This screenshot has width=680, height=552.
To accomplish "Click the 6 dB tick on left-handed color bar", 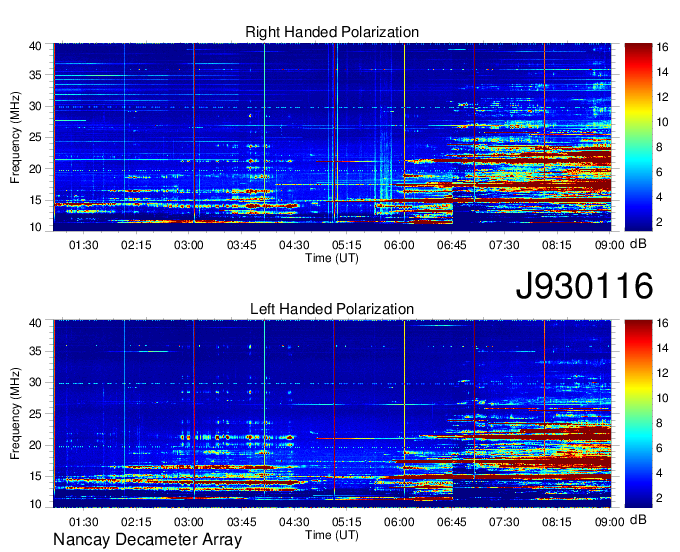I will point(660,448).
